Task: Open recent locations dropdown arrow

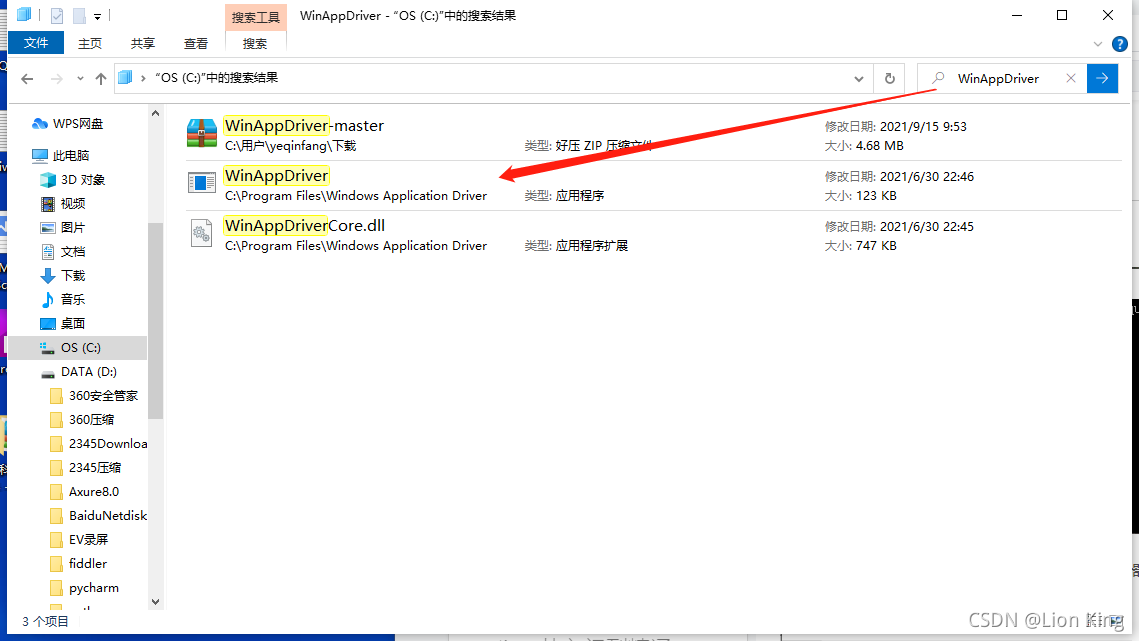Action: (x=80, y=78)
